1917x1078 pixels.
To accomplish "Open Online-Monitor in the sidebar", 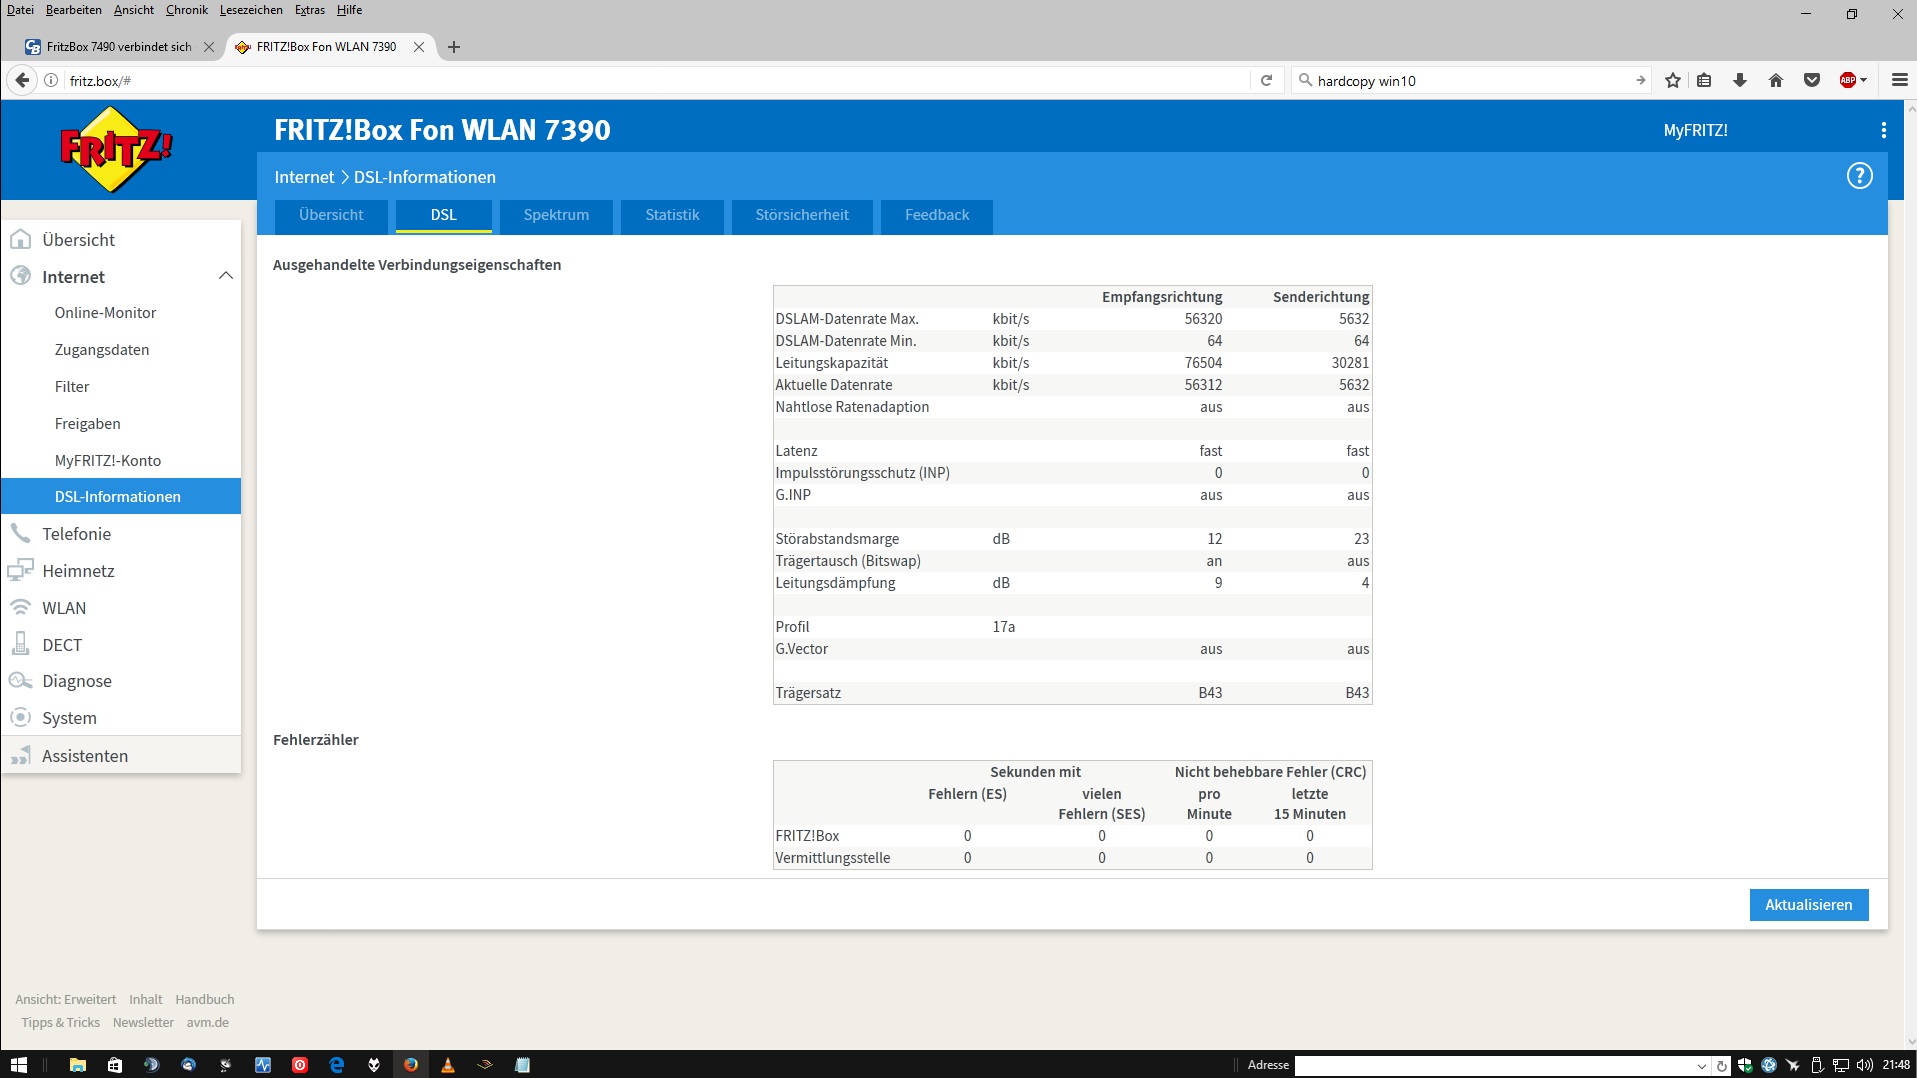I will coord(105,313).
